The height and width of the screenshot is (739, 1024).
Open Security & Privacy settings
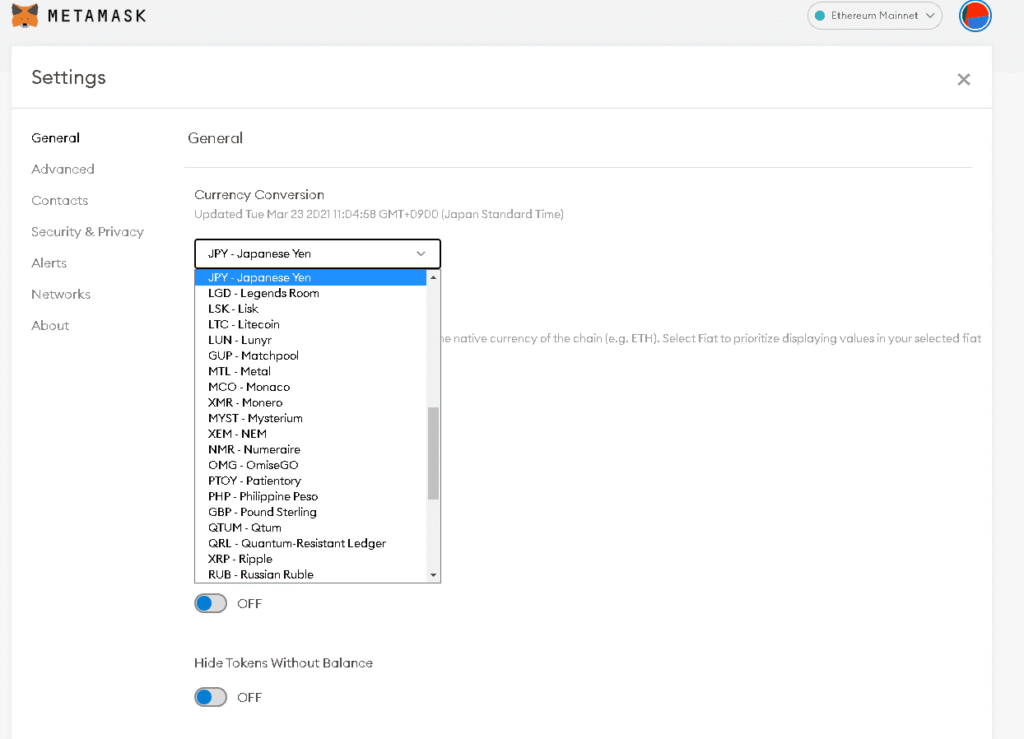coord(88,232)
